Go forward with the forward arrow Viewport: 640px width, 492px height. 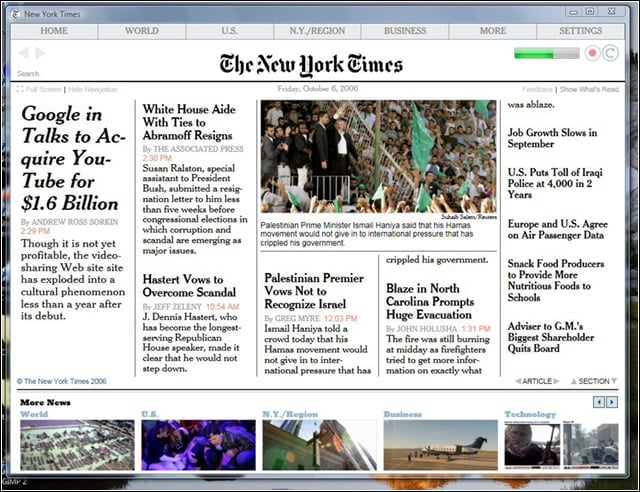[x=40, y=53]
